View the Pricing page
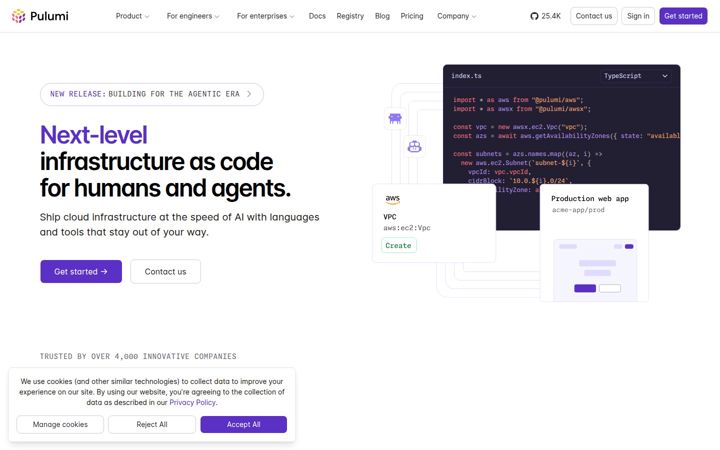The height and width of the screenshot is (450, 720). coord(412,16)
